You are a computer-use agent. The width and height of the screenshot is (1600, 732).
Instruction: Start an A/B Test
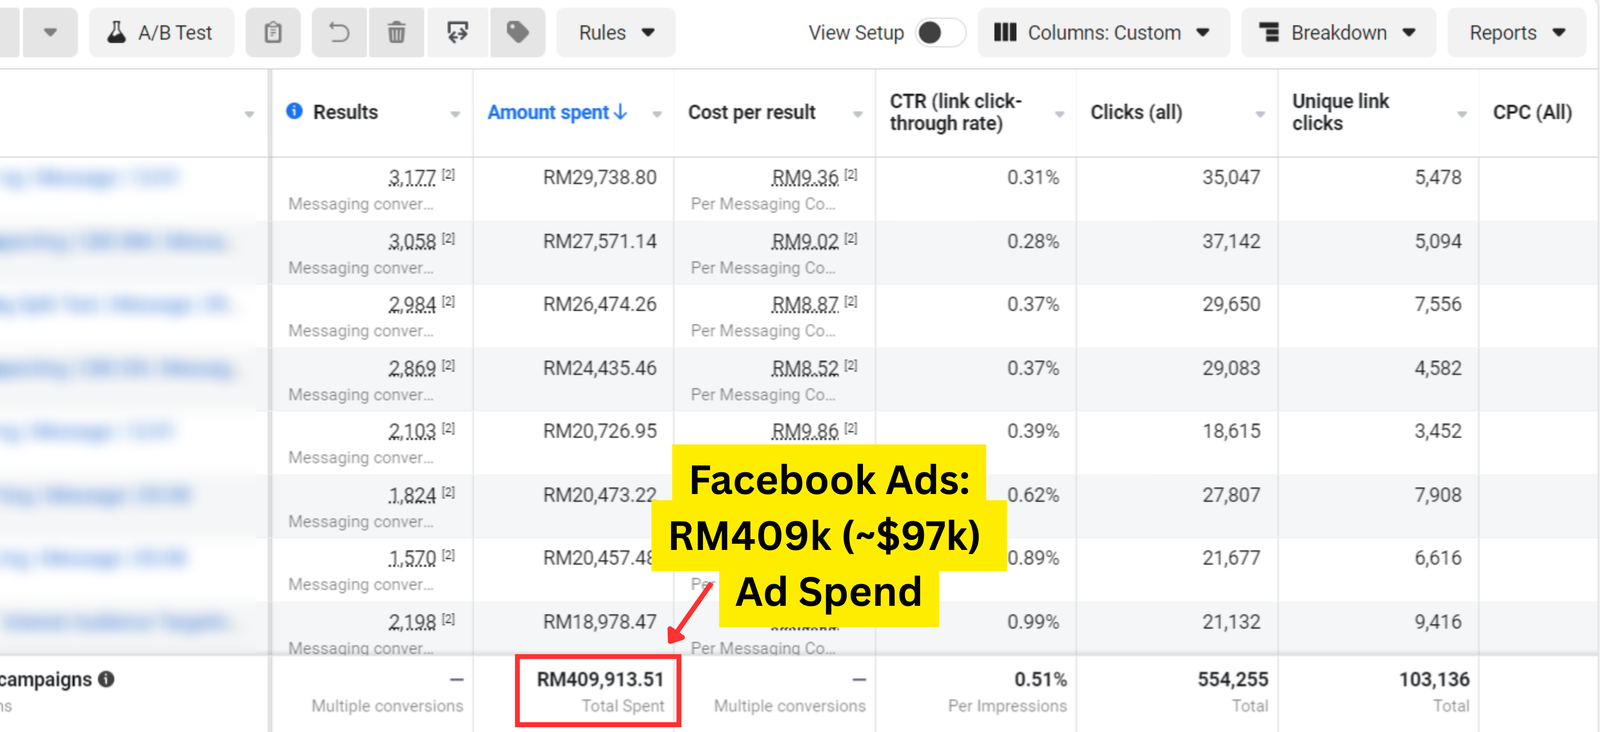(x=161, y=33)
